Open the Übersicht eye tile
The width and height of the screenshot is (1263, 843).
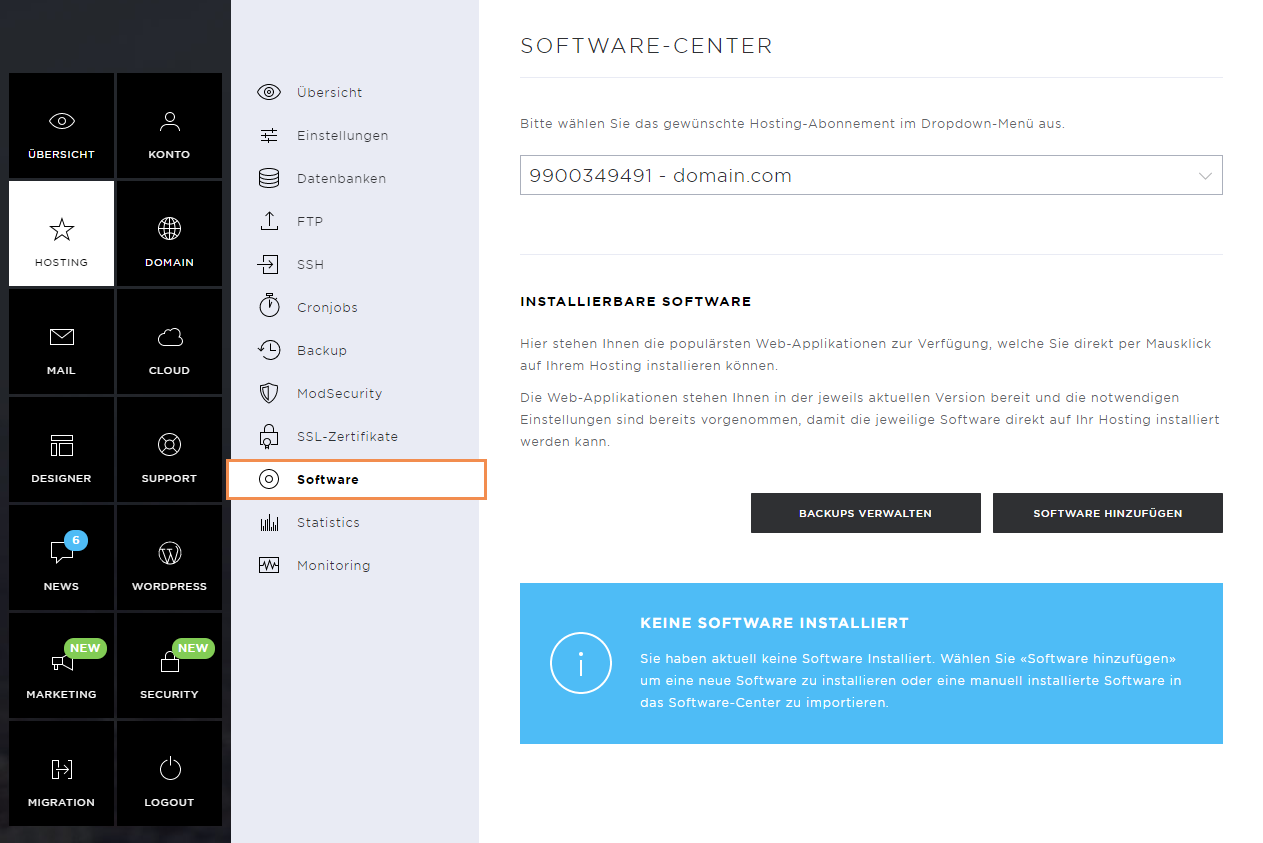coord(61,125)
